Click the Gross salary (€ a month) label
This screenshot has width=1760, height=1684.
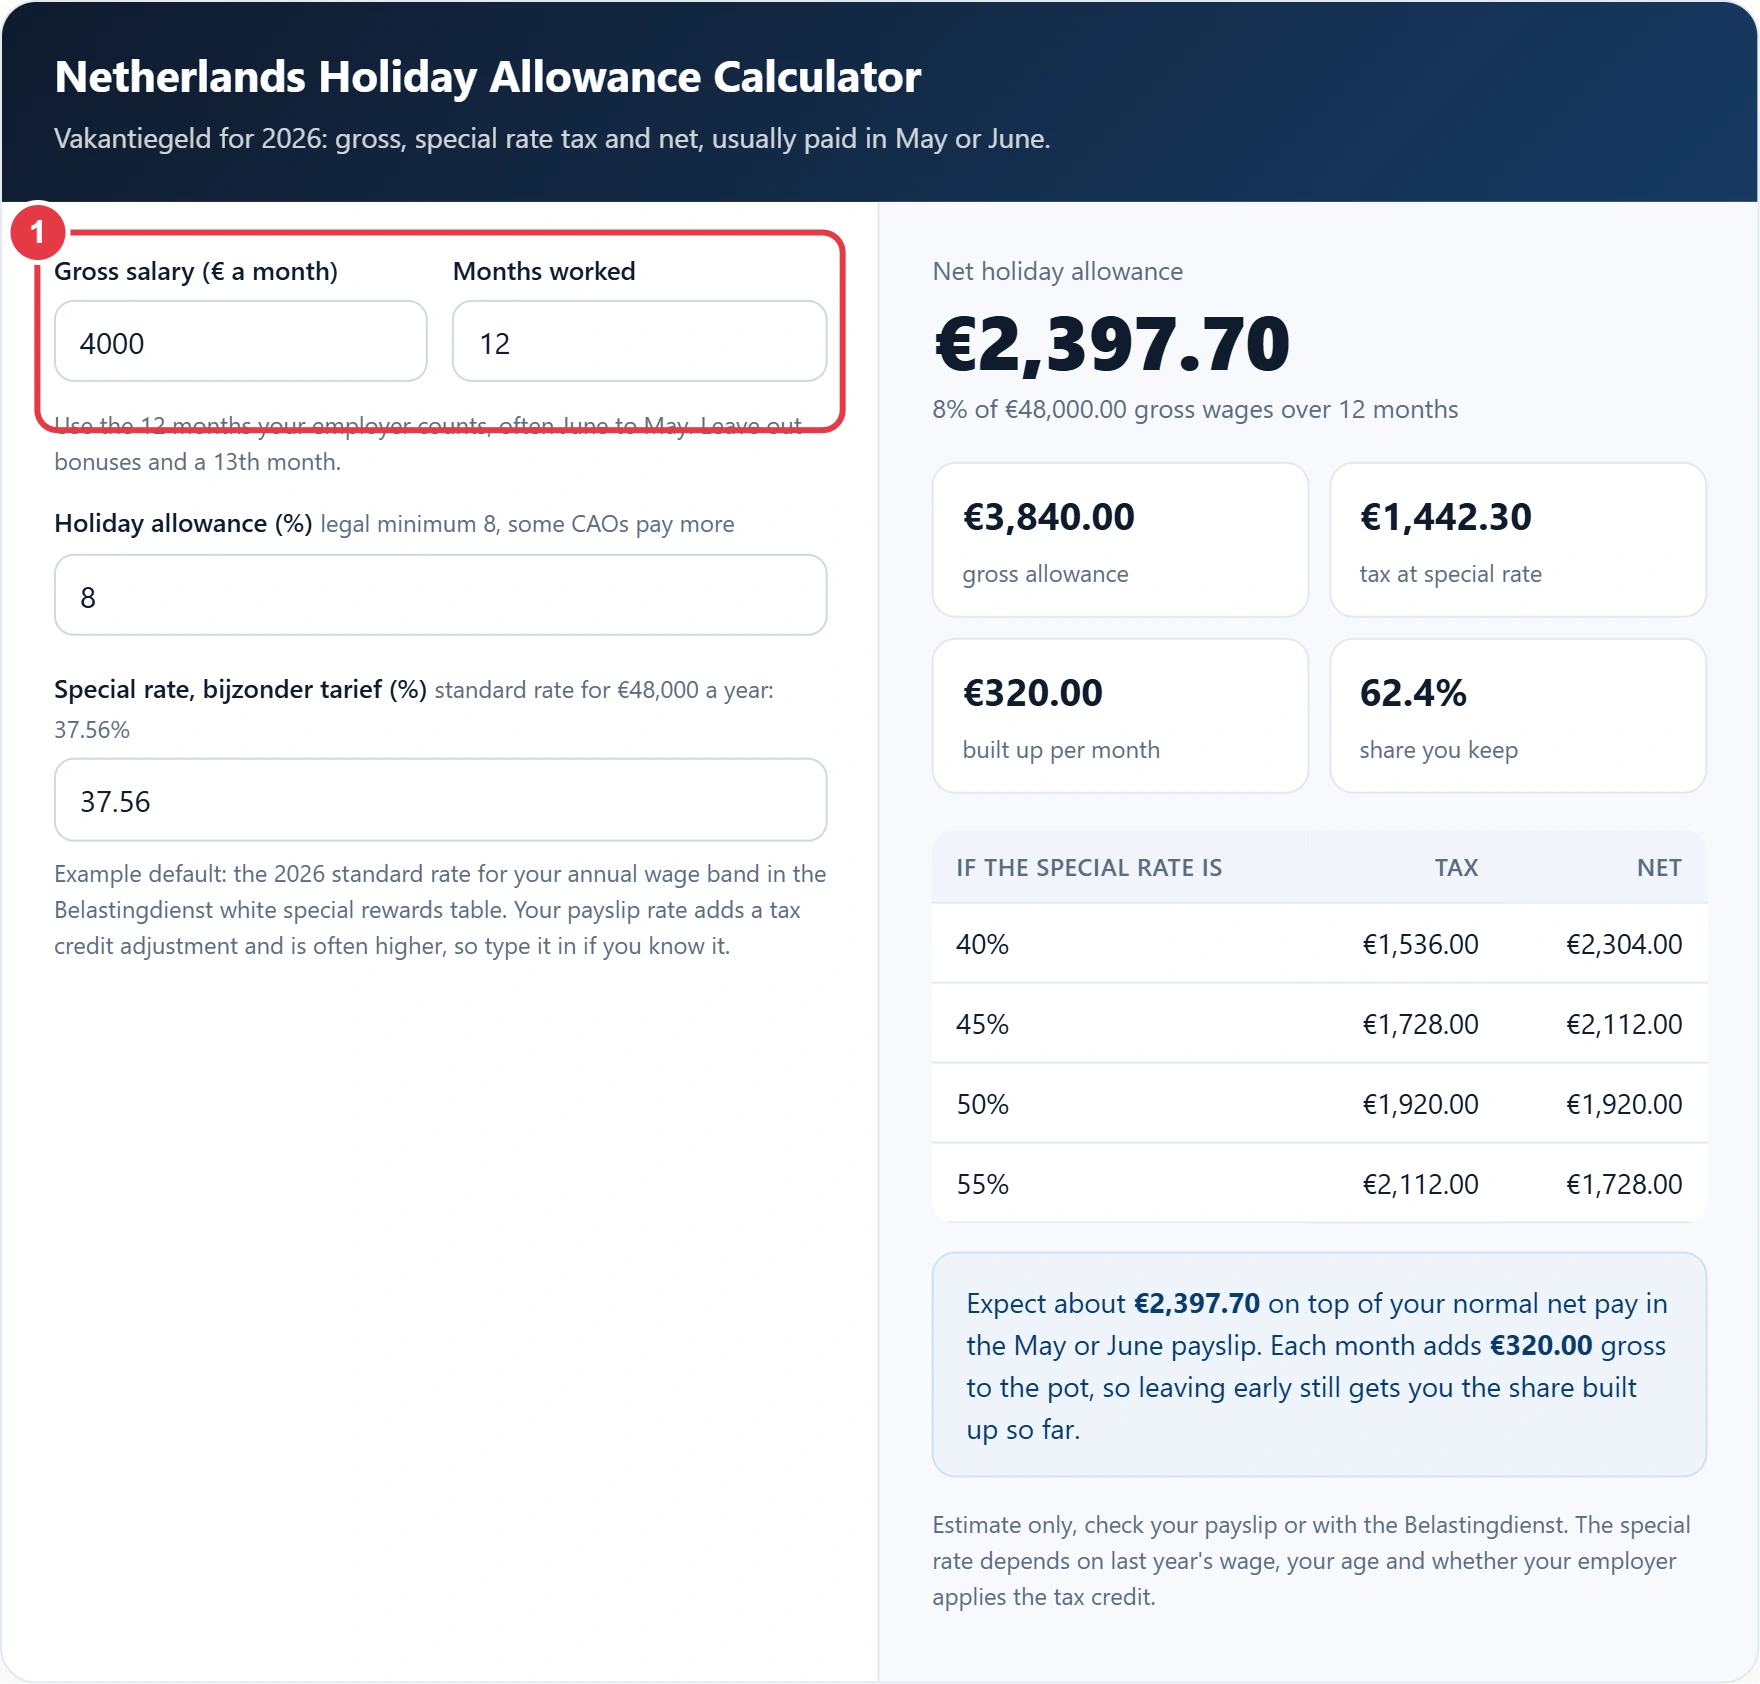196,271
